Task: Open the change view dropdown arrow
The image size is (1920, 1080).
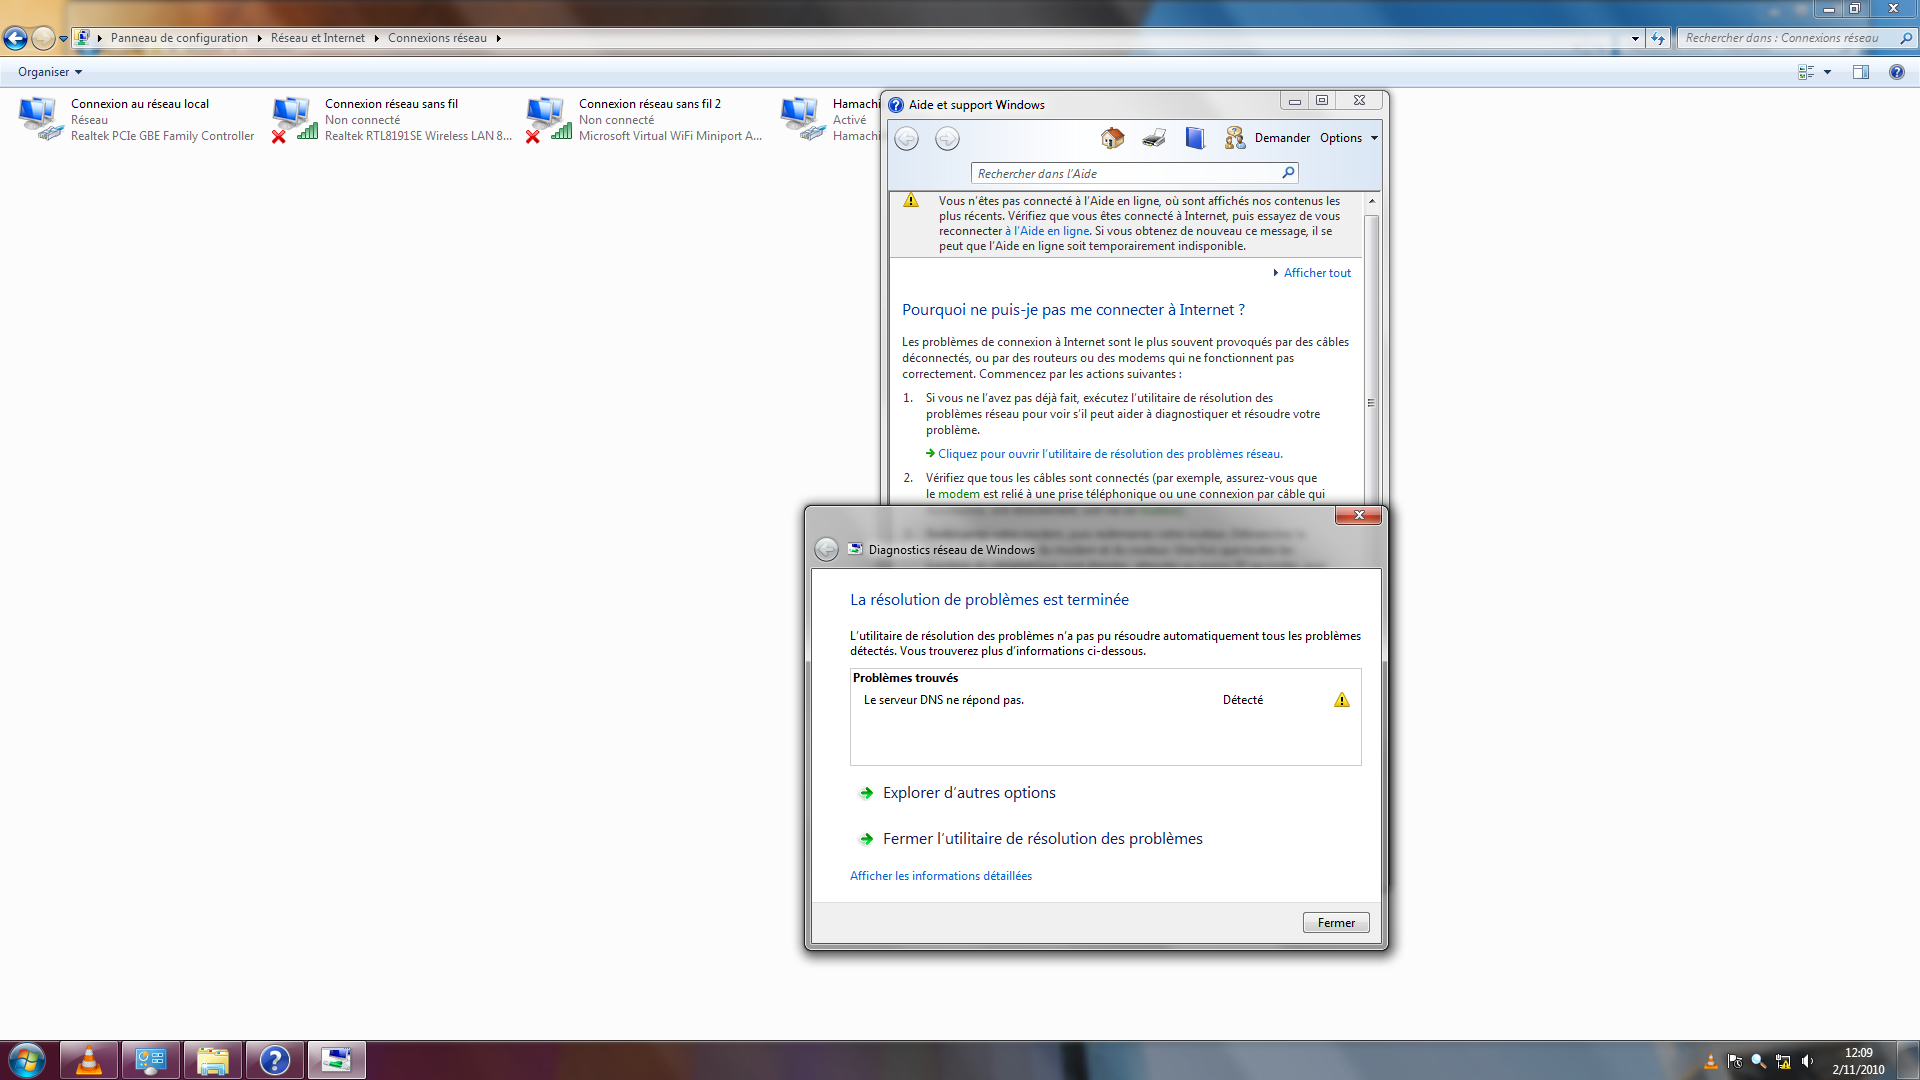Action: [x=1827, y=72]
